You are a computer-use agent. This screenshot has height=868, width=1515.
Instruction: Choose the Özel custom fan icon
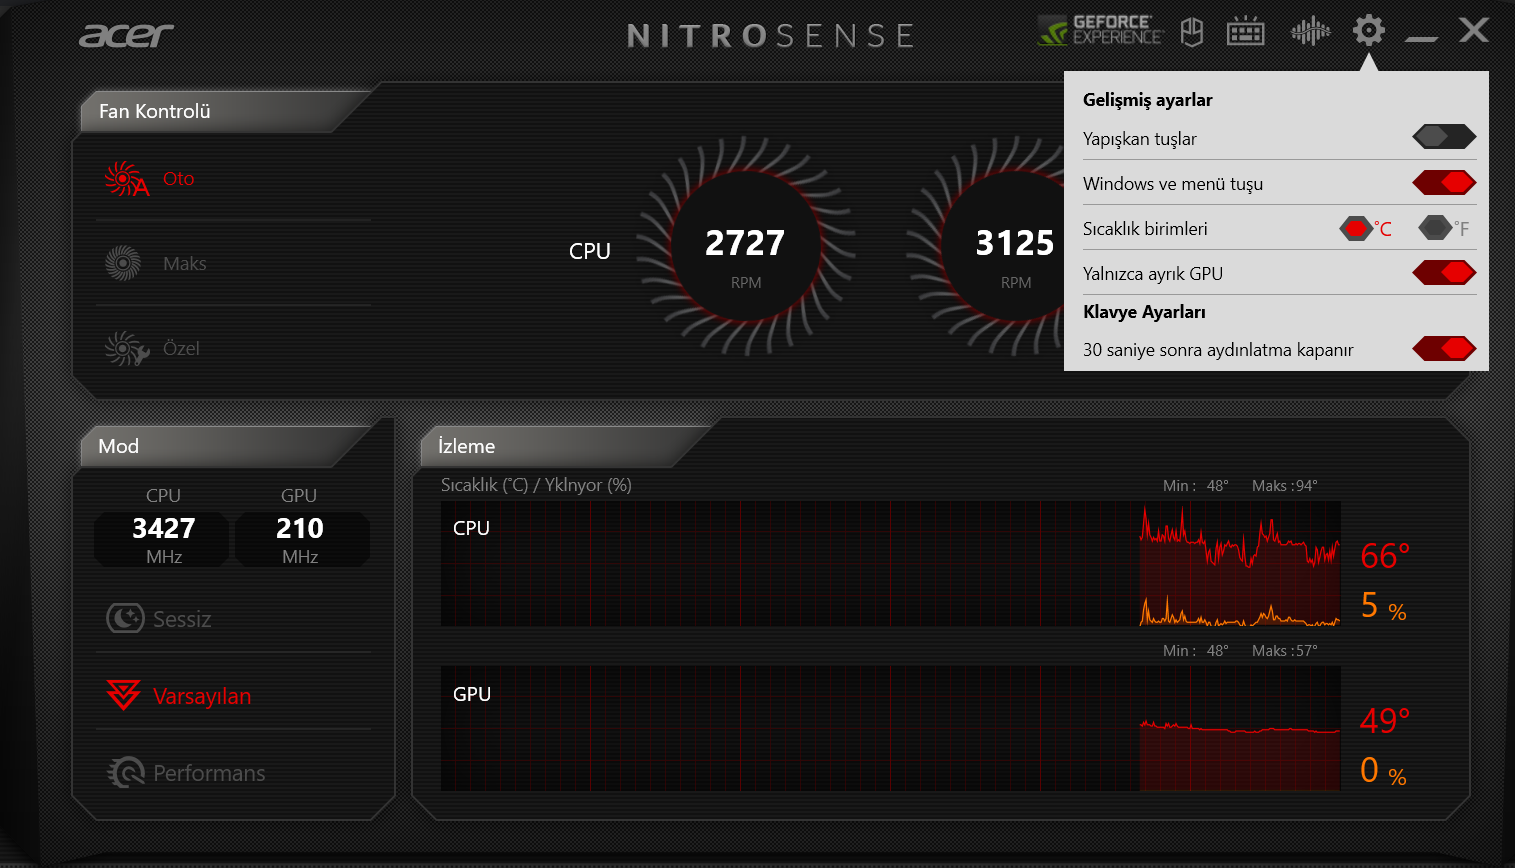point(126,349)
